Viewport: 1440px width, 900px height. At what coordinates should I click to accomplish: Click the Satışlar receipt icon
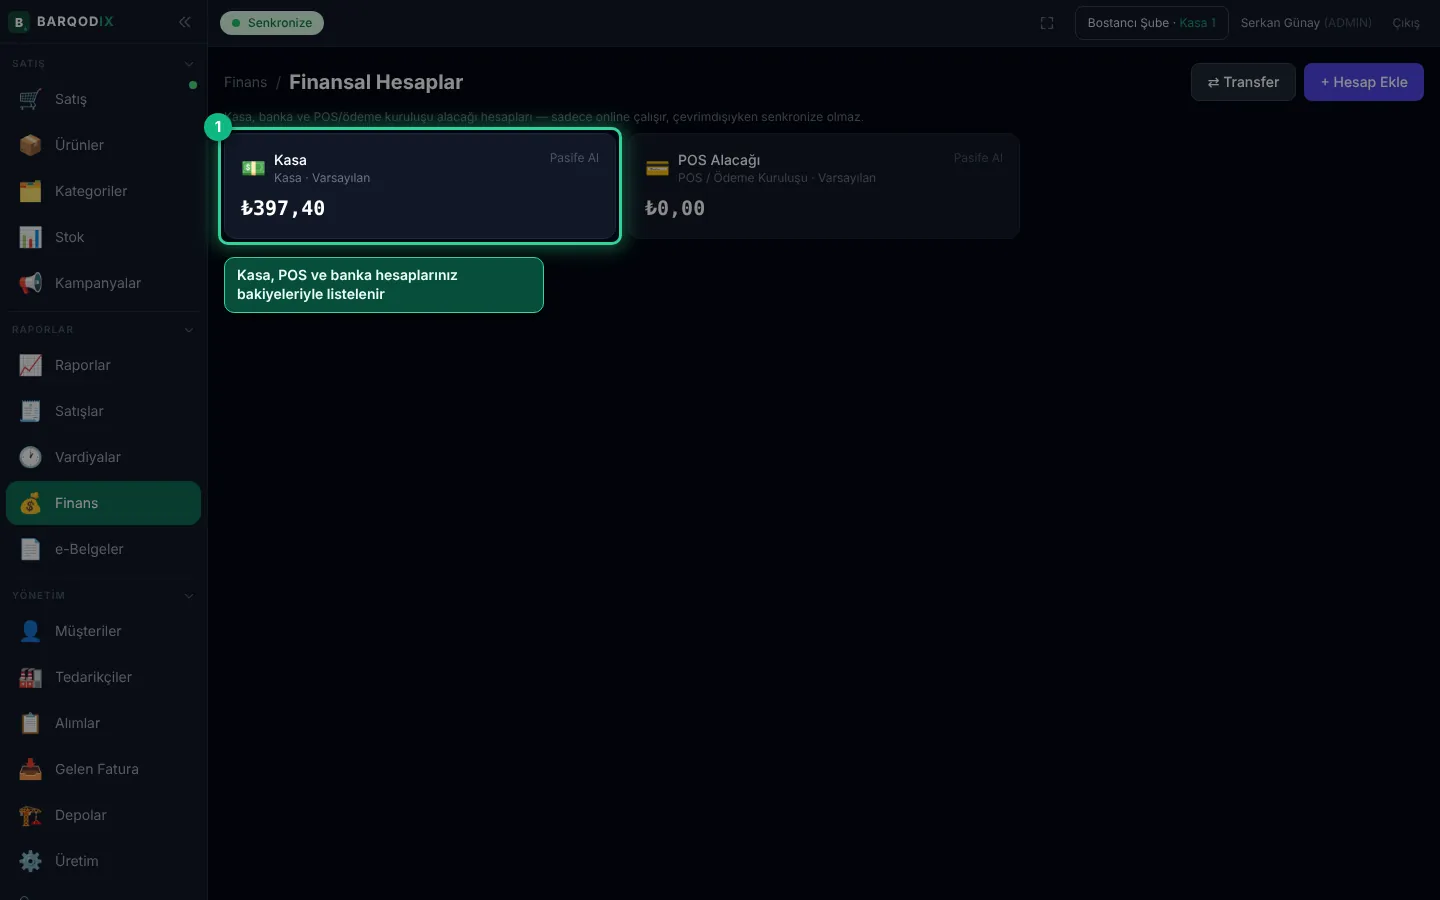[x=30, y=411]
